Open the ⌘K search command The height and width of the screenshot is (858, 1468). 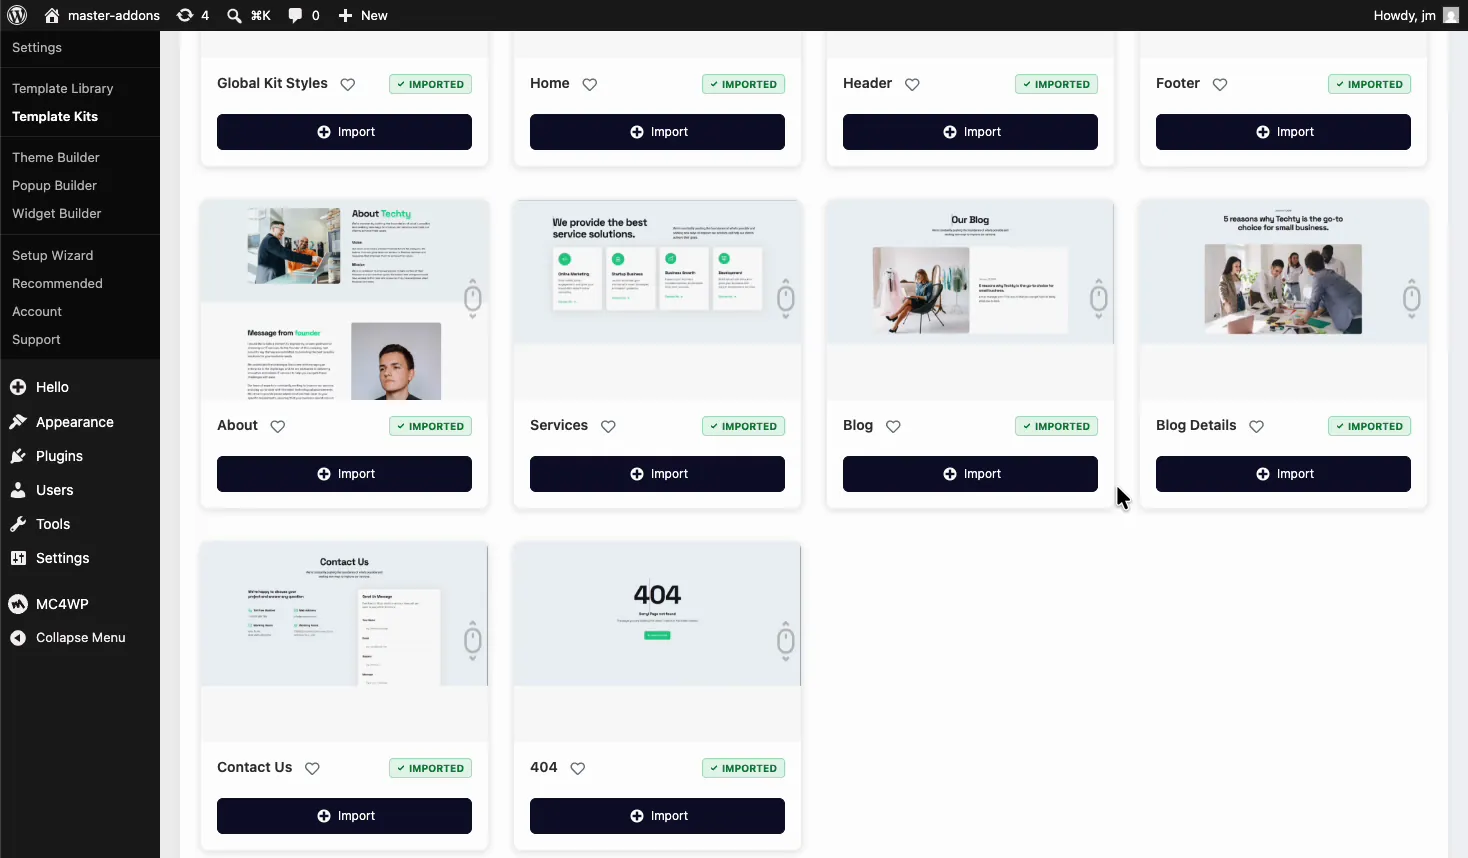click(x=249, y=15)
